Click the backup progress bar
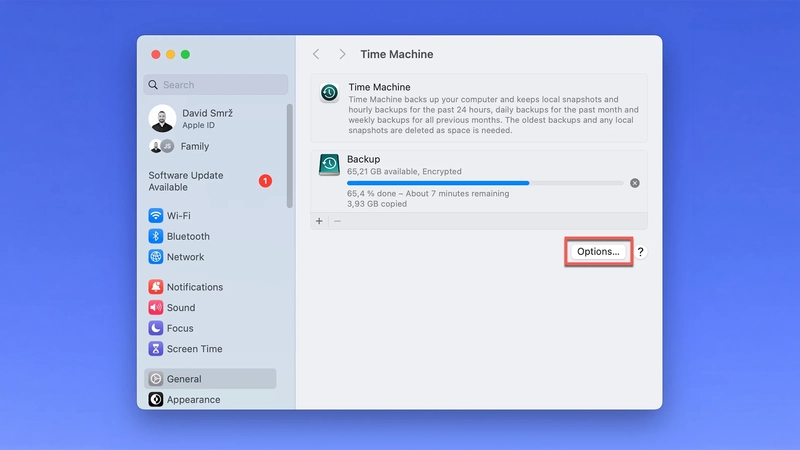 pyautogui.click(x=485, y=183)
